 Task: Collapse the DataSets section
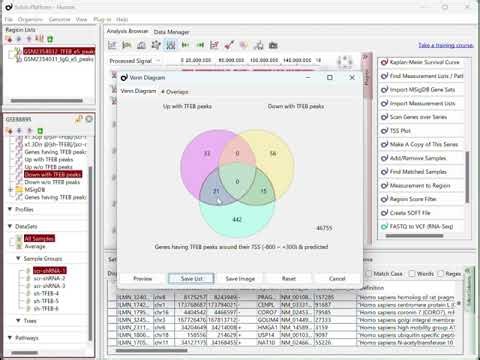[10, 226]
